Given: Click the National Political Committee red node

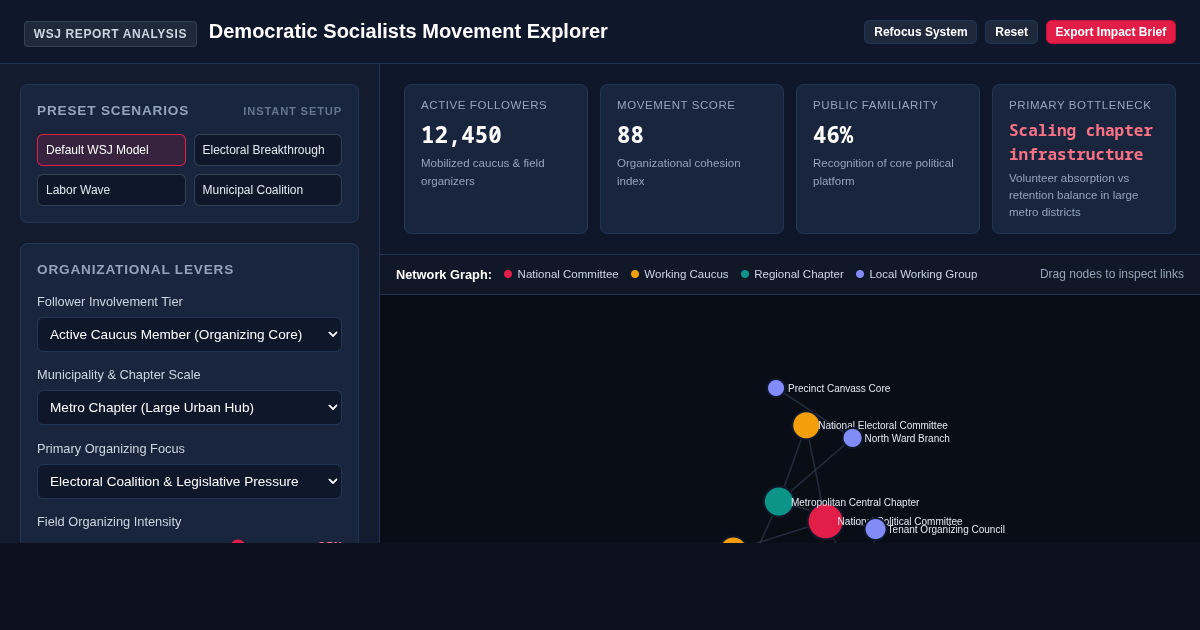Looking at the screenshot, I should click(825, 521).
